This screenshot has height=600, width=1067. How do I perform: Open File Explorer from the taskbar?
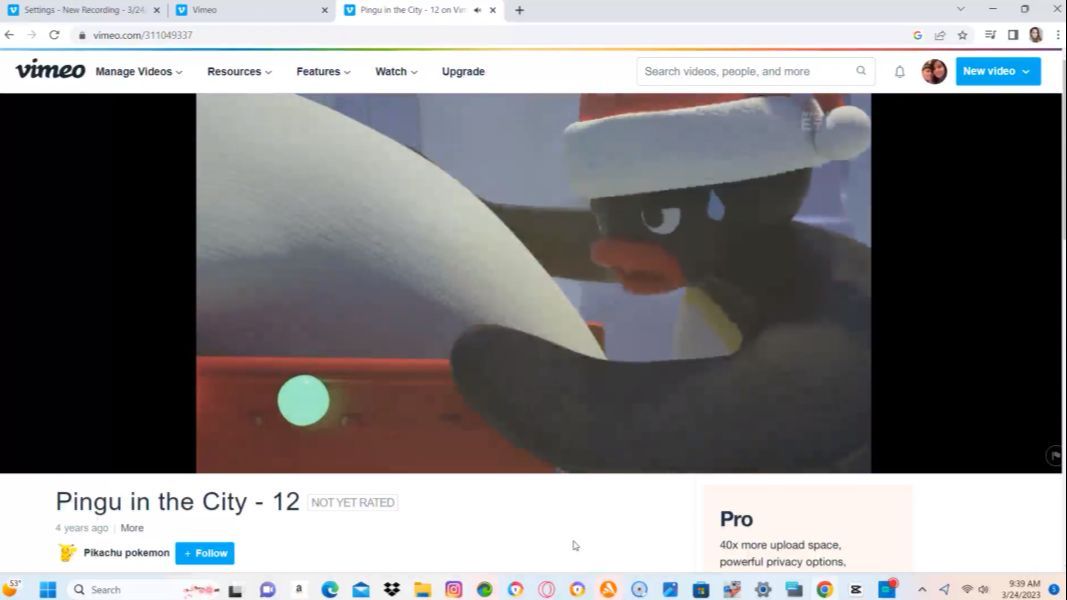(423, 589)
